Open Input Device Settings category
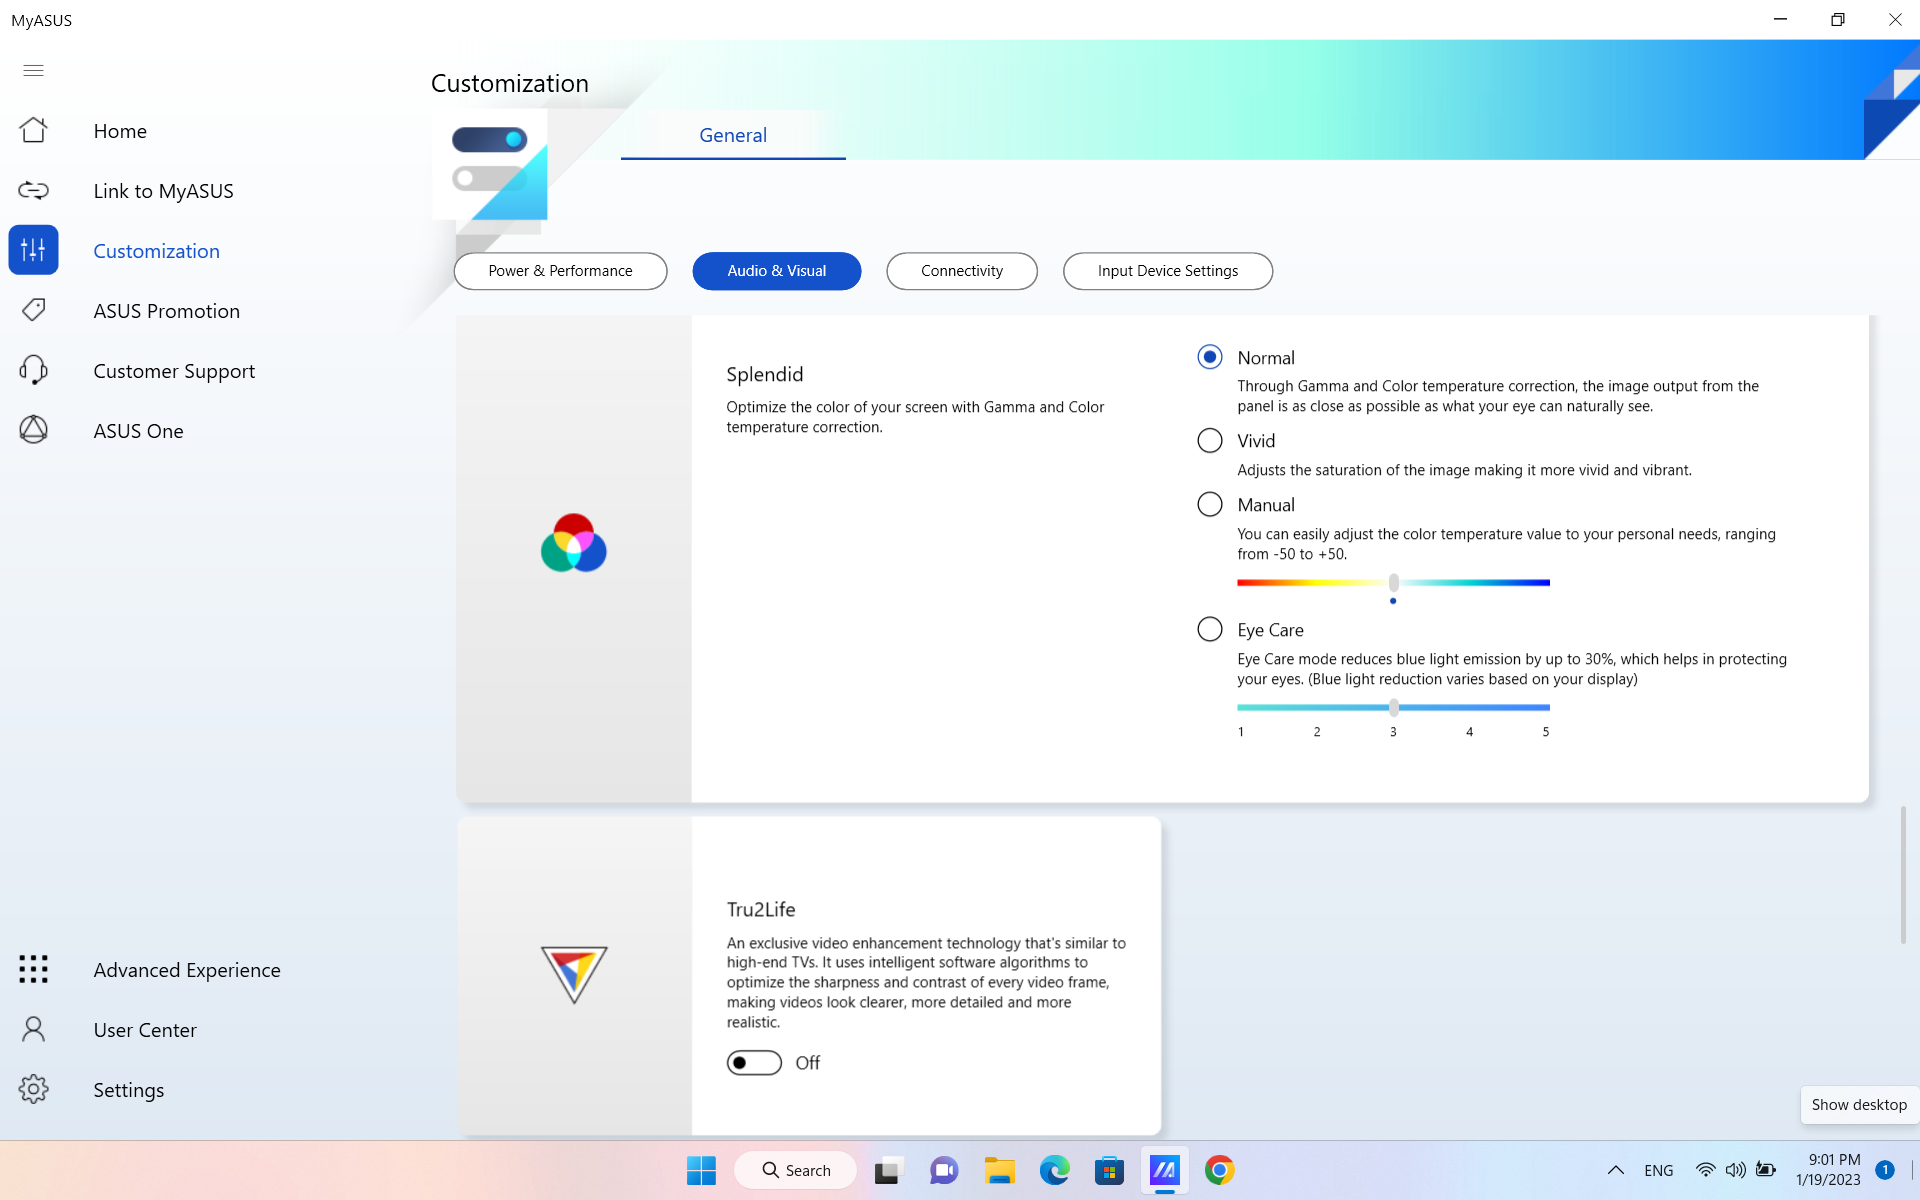The image size is (1920, 1200). (1167, 271)
